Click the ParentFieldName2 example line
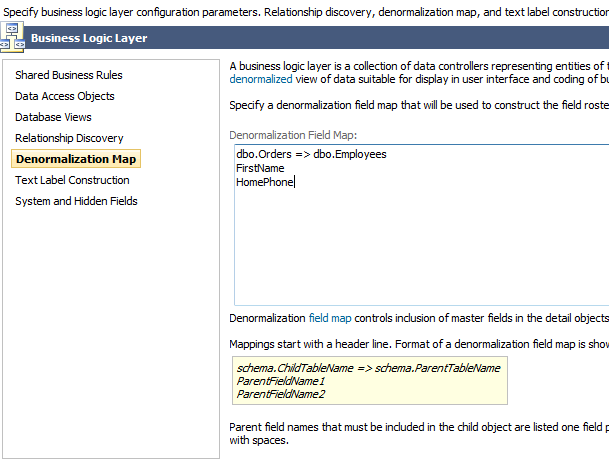This screenshot has width=609, height=468. click(x=281, y=394)
